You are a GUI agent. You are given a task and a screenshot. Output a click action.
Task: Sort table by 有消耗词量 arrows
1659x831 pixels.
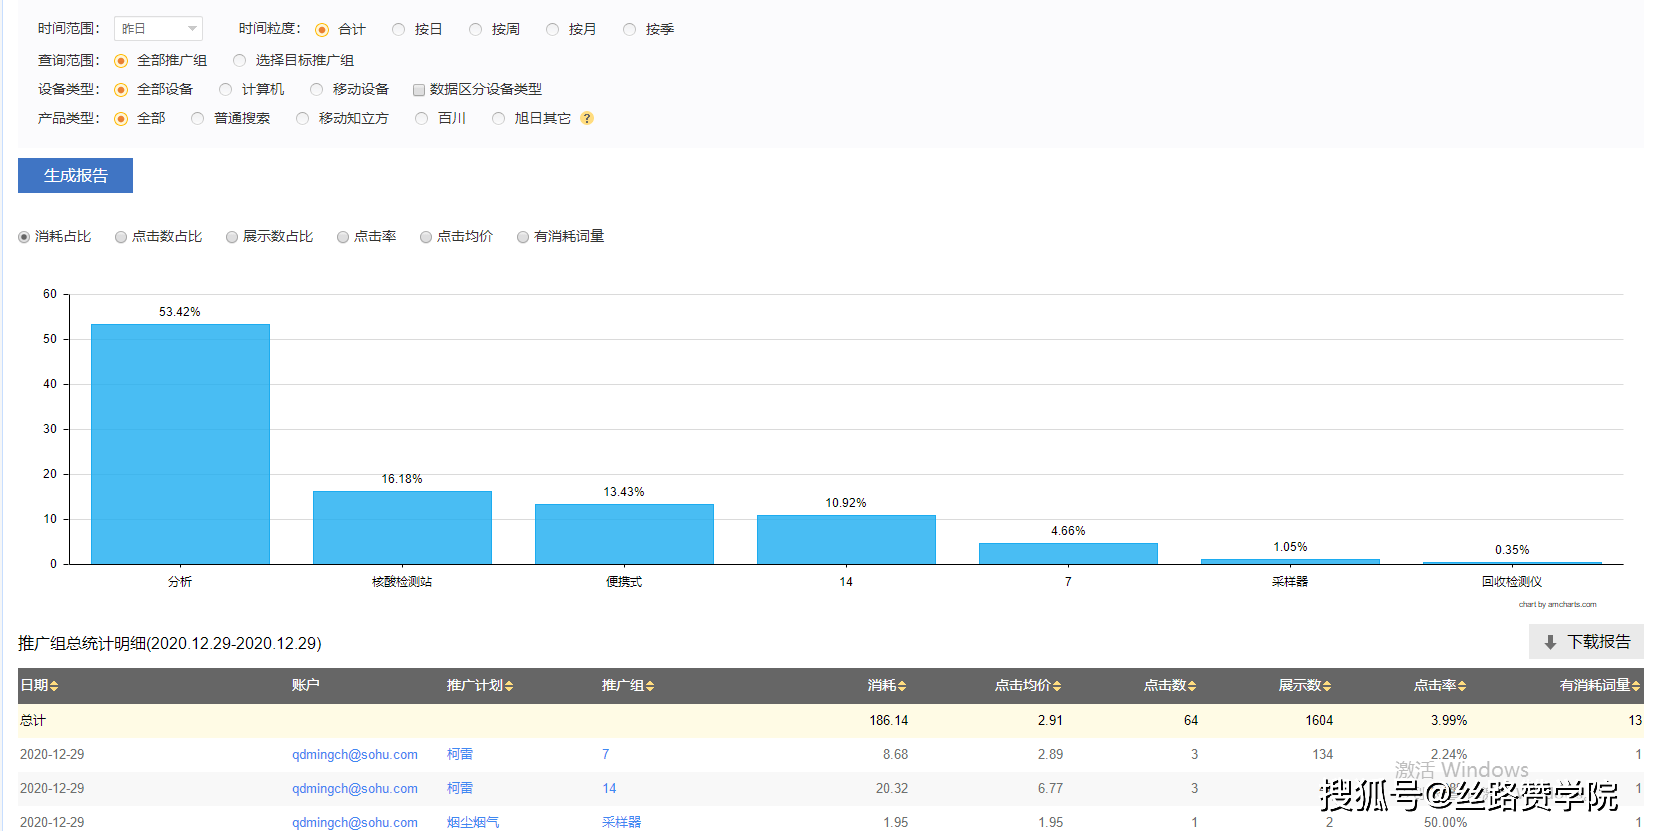pyautogui.click(x=1636, y=686)
